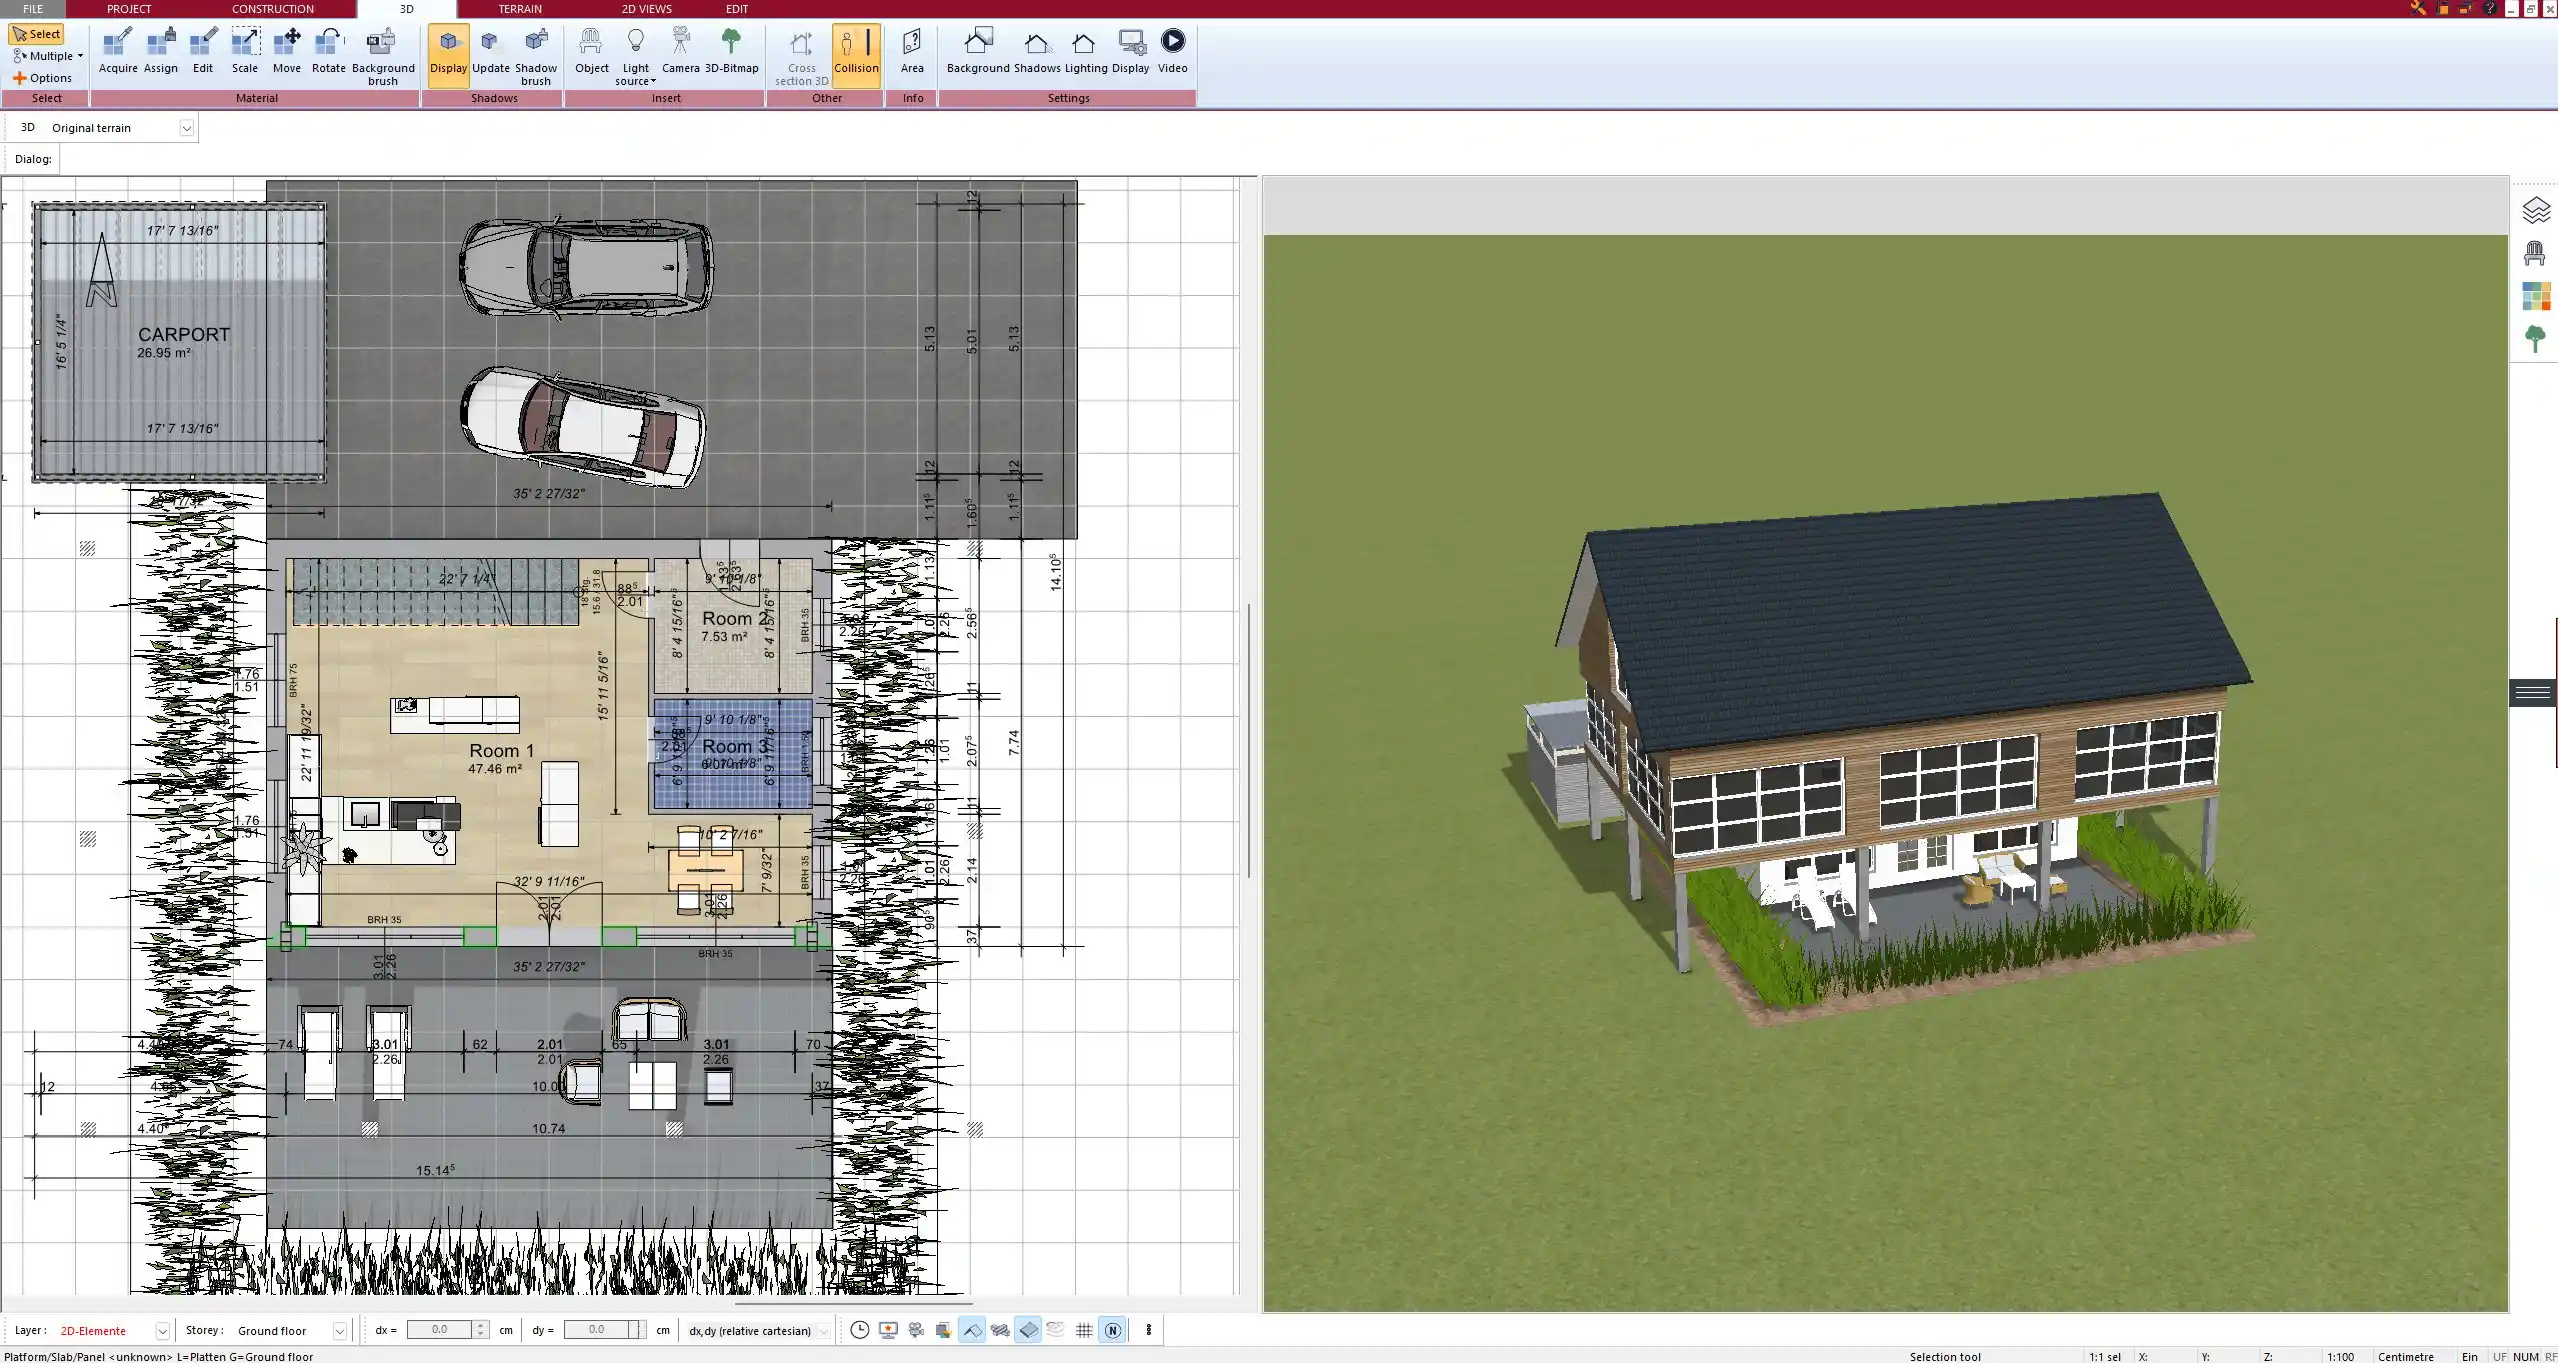Open the Storey Ground floor dropdown
The image size is (2558, 1363).
(x=340, y=1331)
